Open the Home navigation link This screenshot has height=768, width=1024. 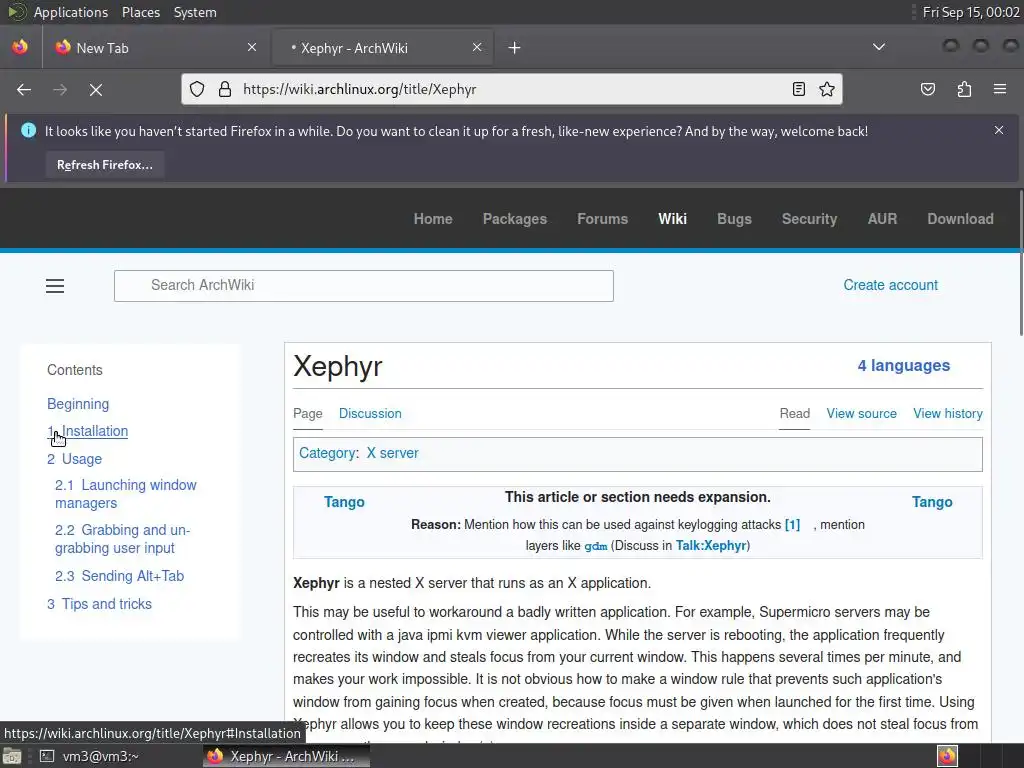(x=433, y=219)
